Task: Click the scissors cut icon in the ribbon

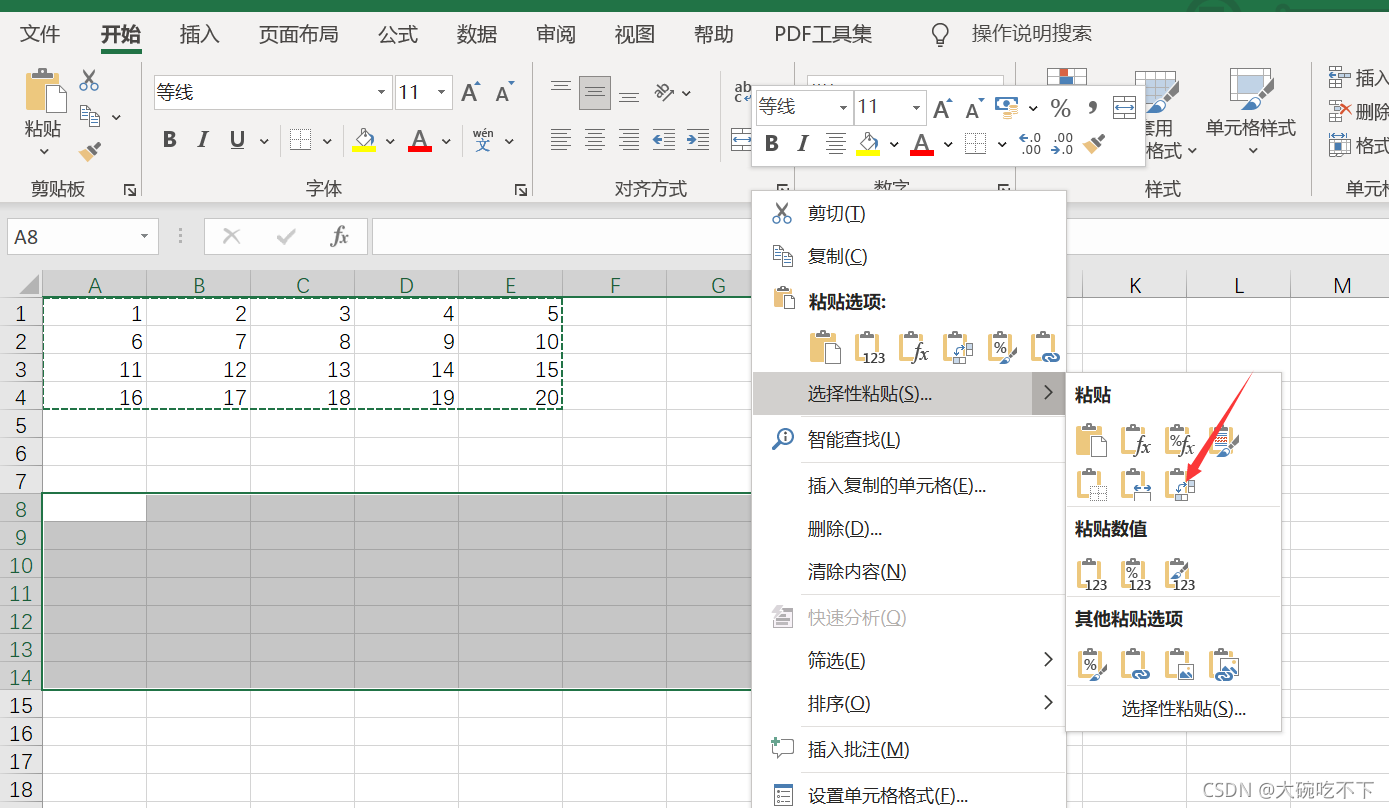Action: (89, 80)
